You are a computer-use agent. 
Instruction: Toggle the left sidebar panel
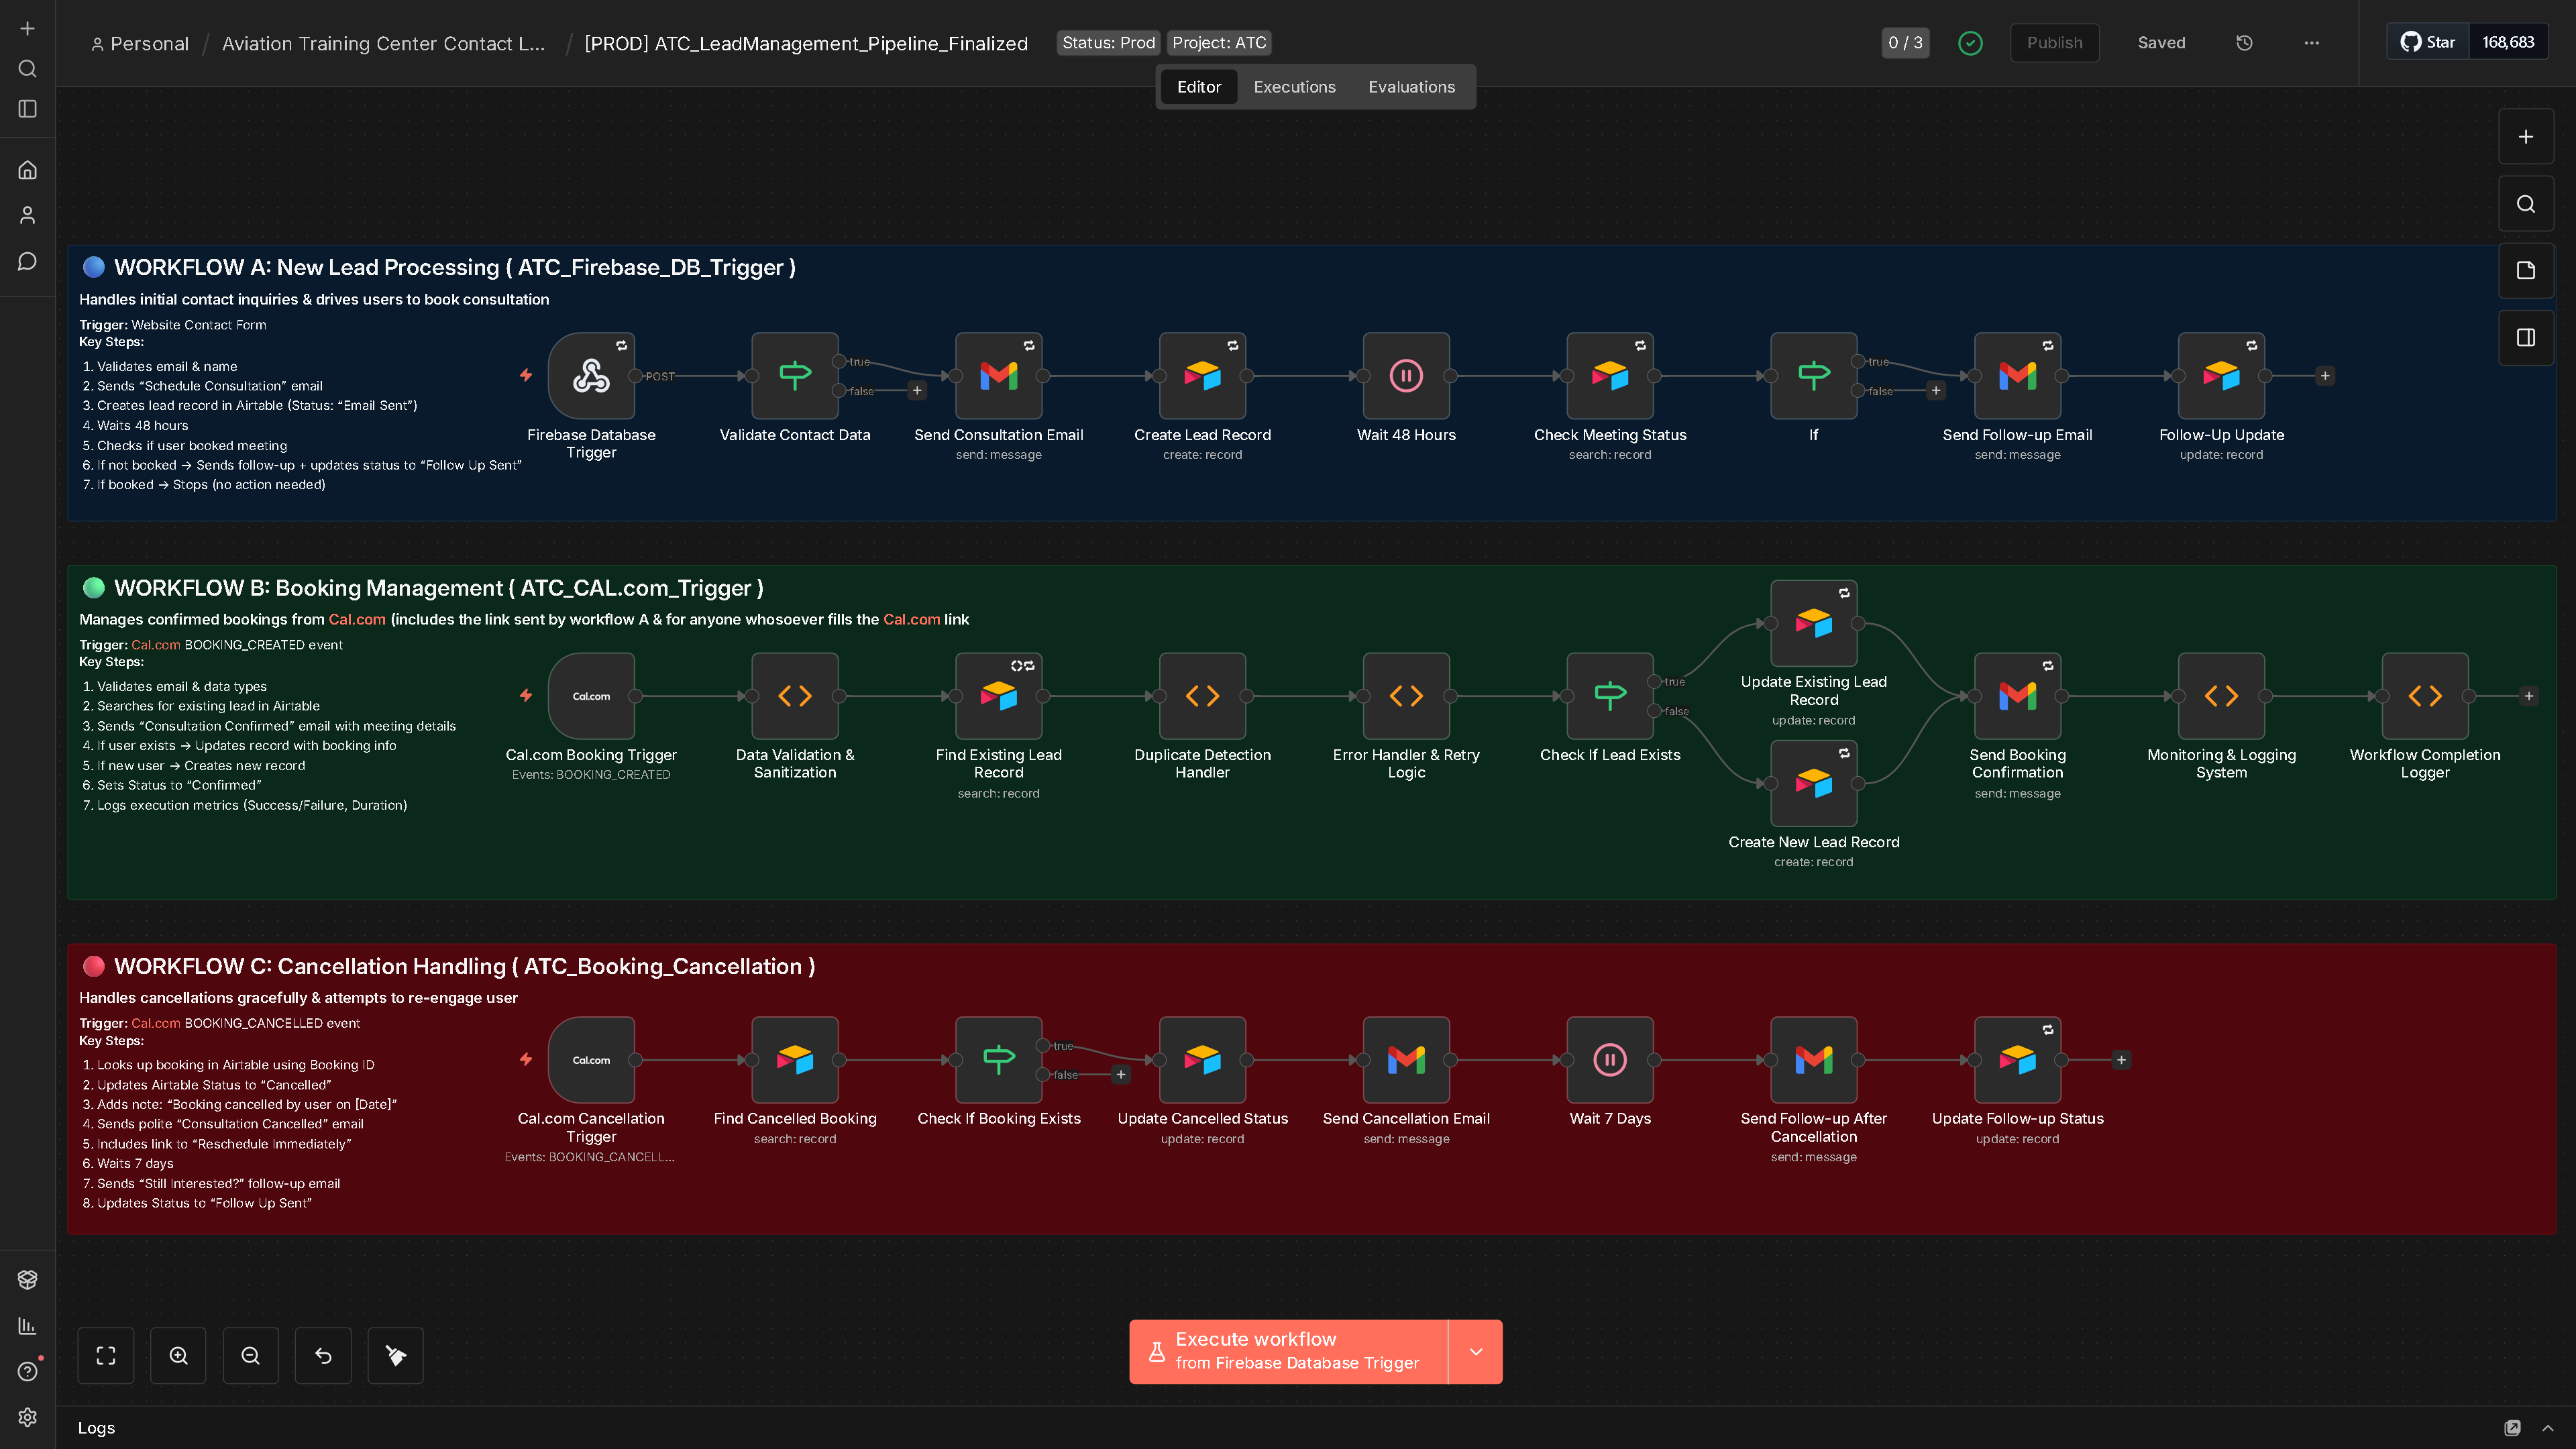28,108
